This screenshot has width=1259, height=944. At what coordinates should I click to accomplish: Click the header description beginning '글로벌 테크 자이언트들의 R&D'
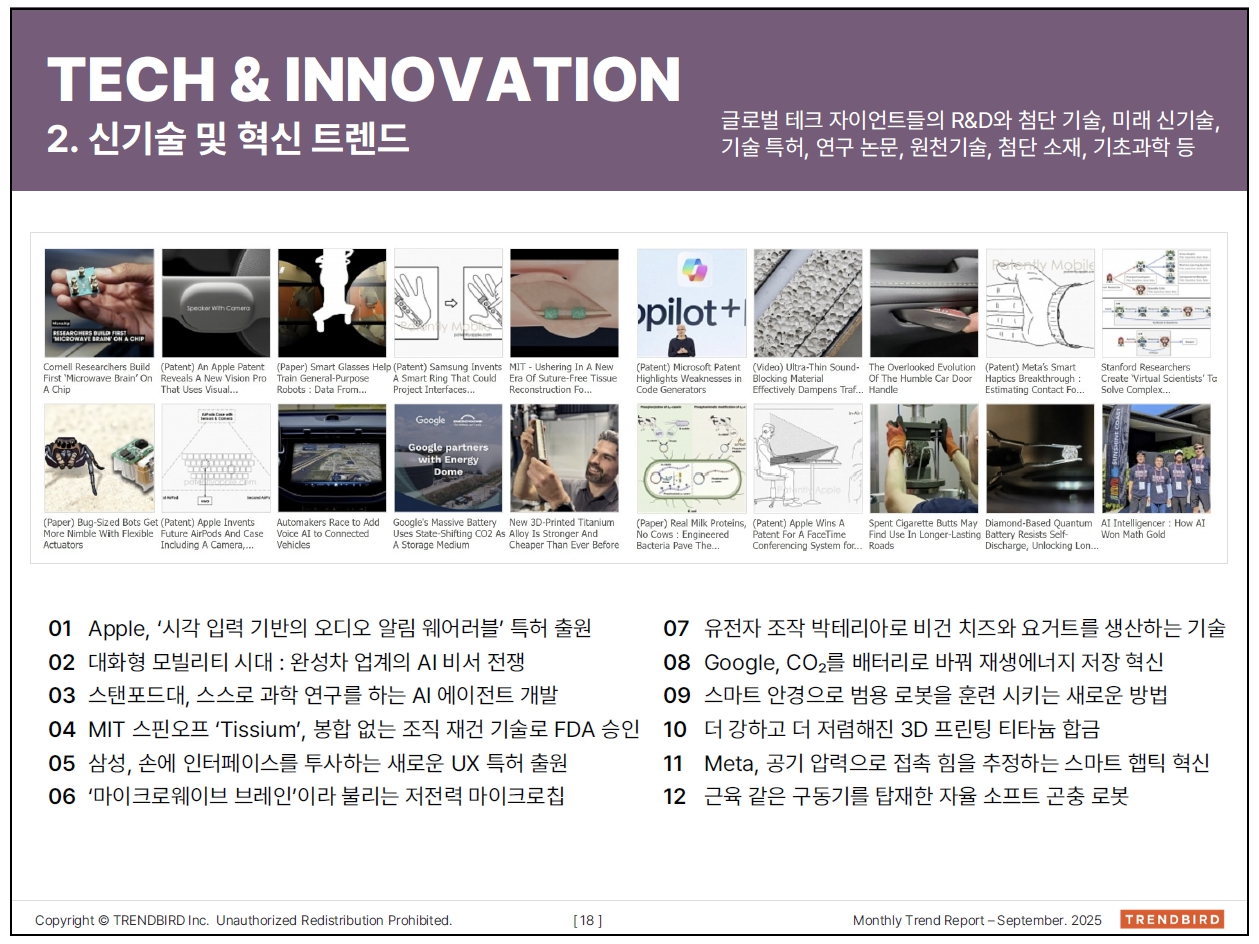pos(971,134)
